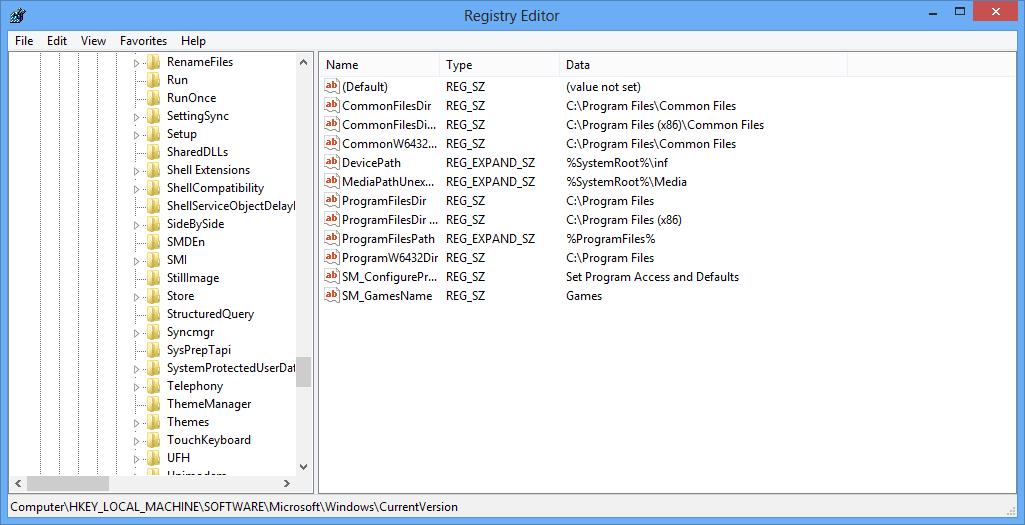Viewport: 1025px width, 525px height.
Task: Expand the TouchKeyboard key
Action: [137, 441]
